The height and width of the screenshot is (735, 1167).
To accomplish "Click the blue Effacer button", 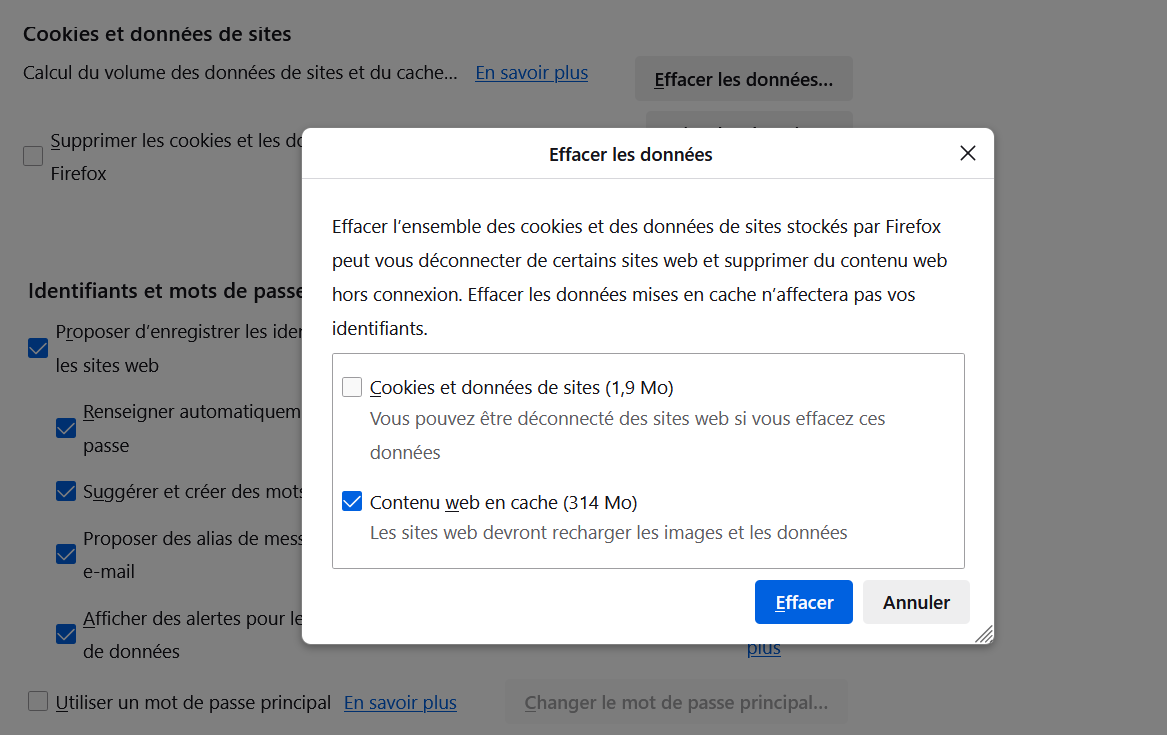I will [803, 601].
